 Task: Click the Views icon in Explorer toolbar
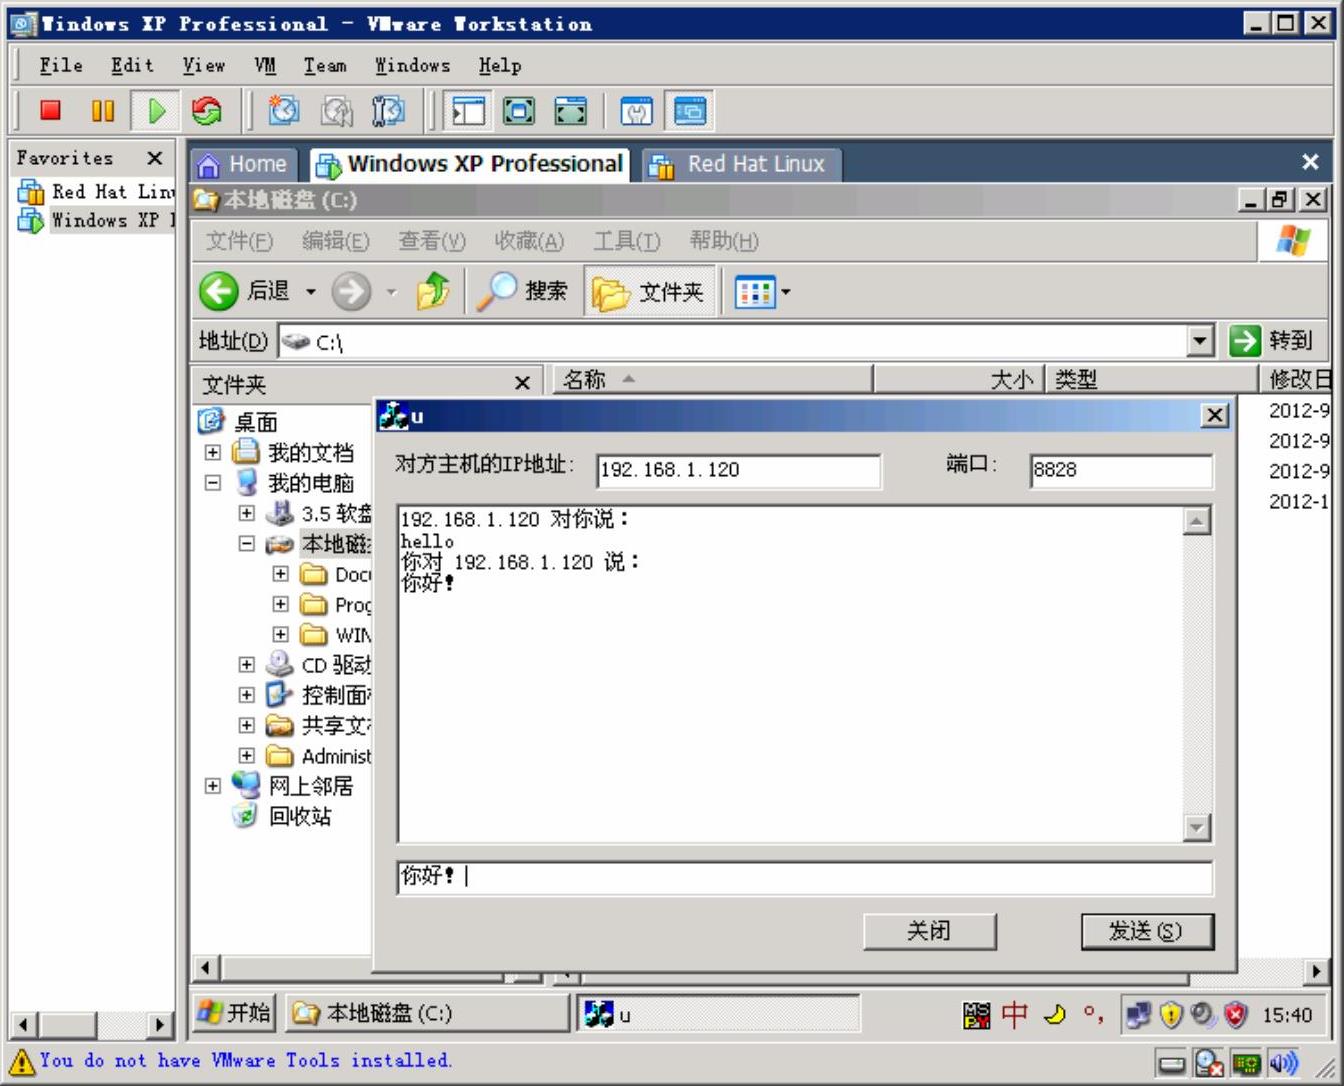(754, 292)
